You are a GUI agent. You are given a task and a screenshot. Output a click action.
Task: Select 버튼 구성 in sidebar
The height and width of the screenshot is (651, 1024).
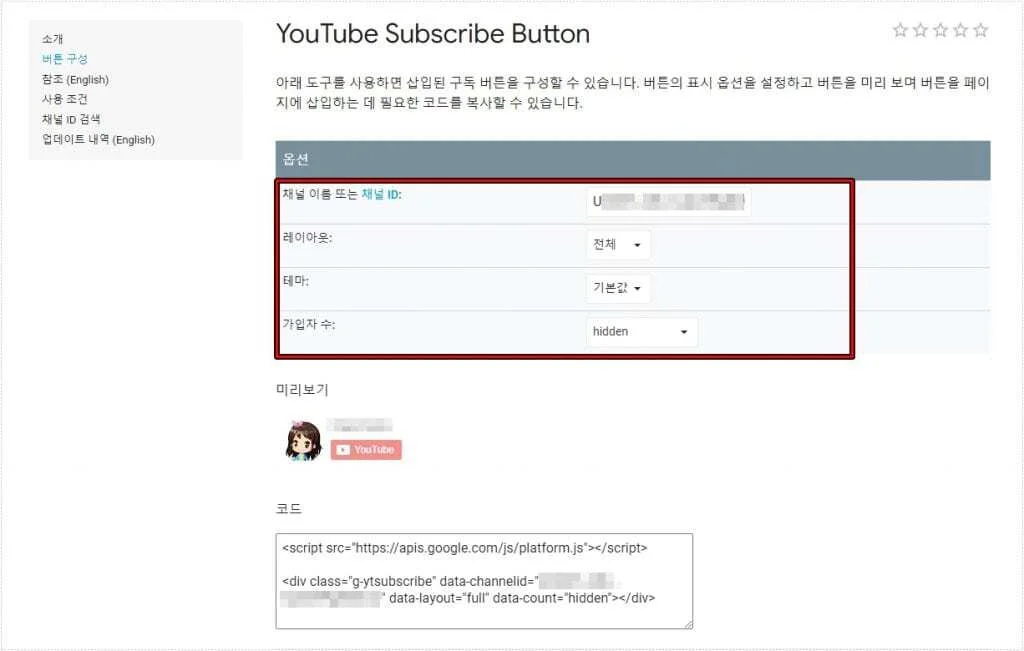pyautogui.click(x=65, y=59)
